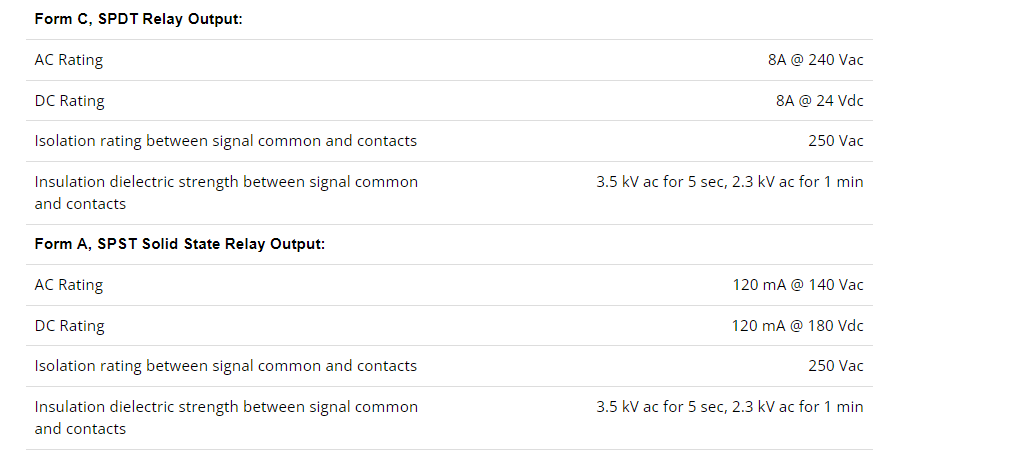Click 250 Vac value in Form C section

(x=836, y=141)
